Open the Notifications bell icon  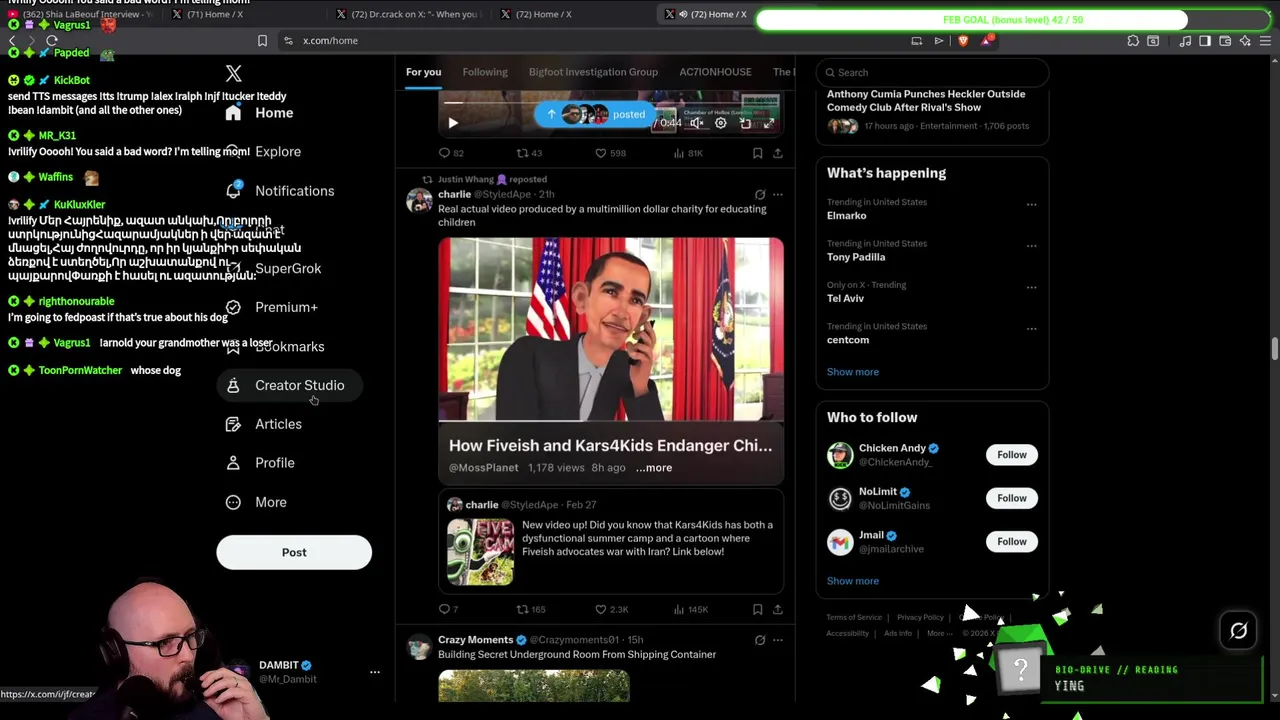tap(233, 190)
